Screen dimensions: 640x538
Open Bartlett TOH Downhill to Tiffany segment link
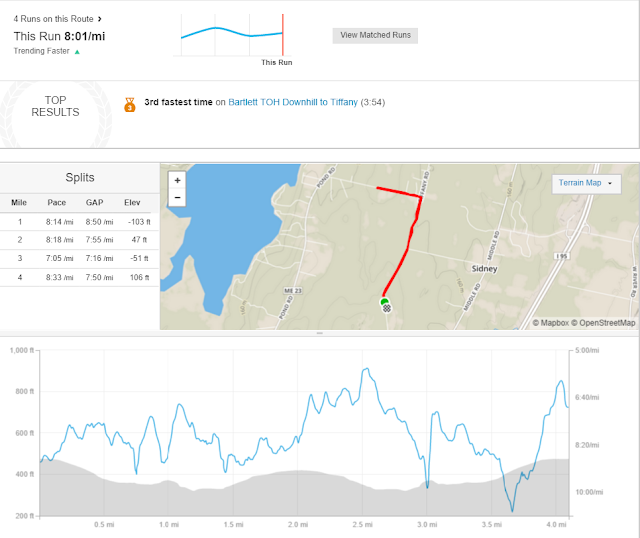coord(293,102)
